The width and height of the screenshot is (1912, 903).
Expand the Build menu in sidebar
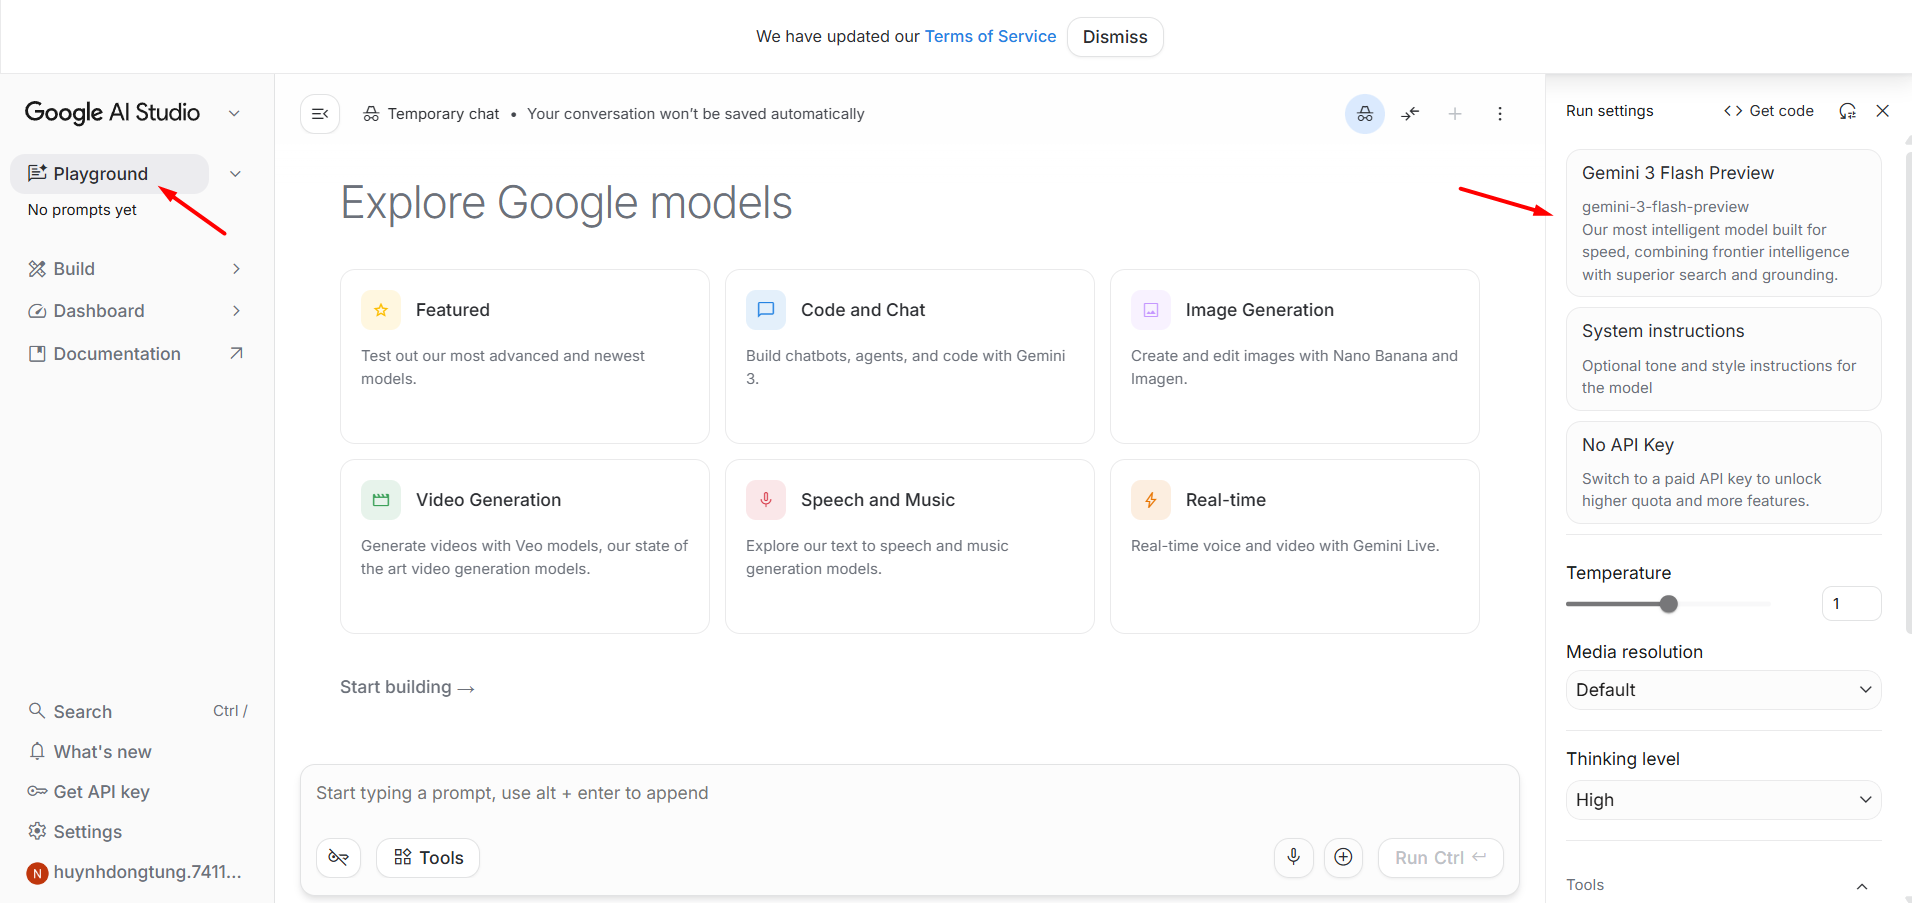(135, 269)
